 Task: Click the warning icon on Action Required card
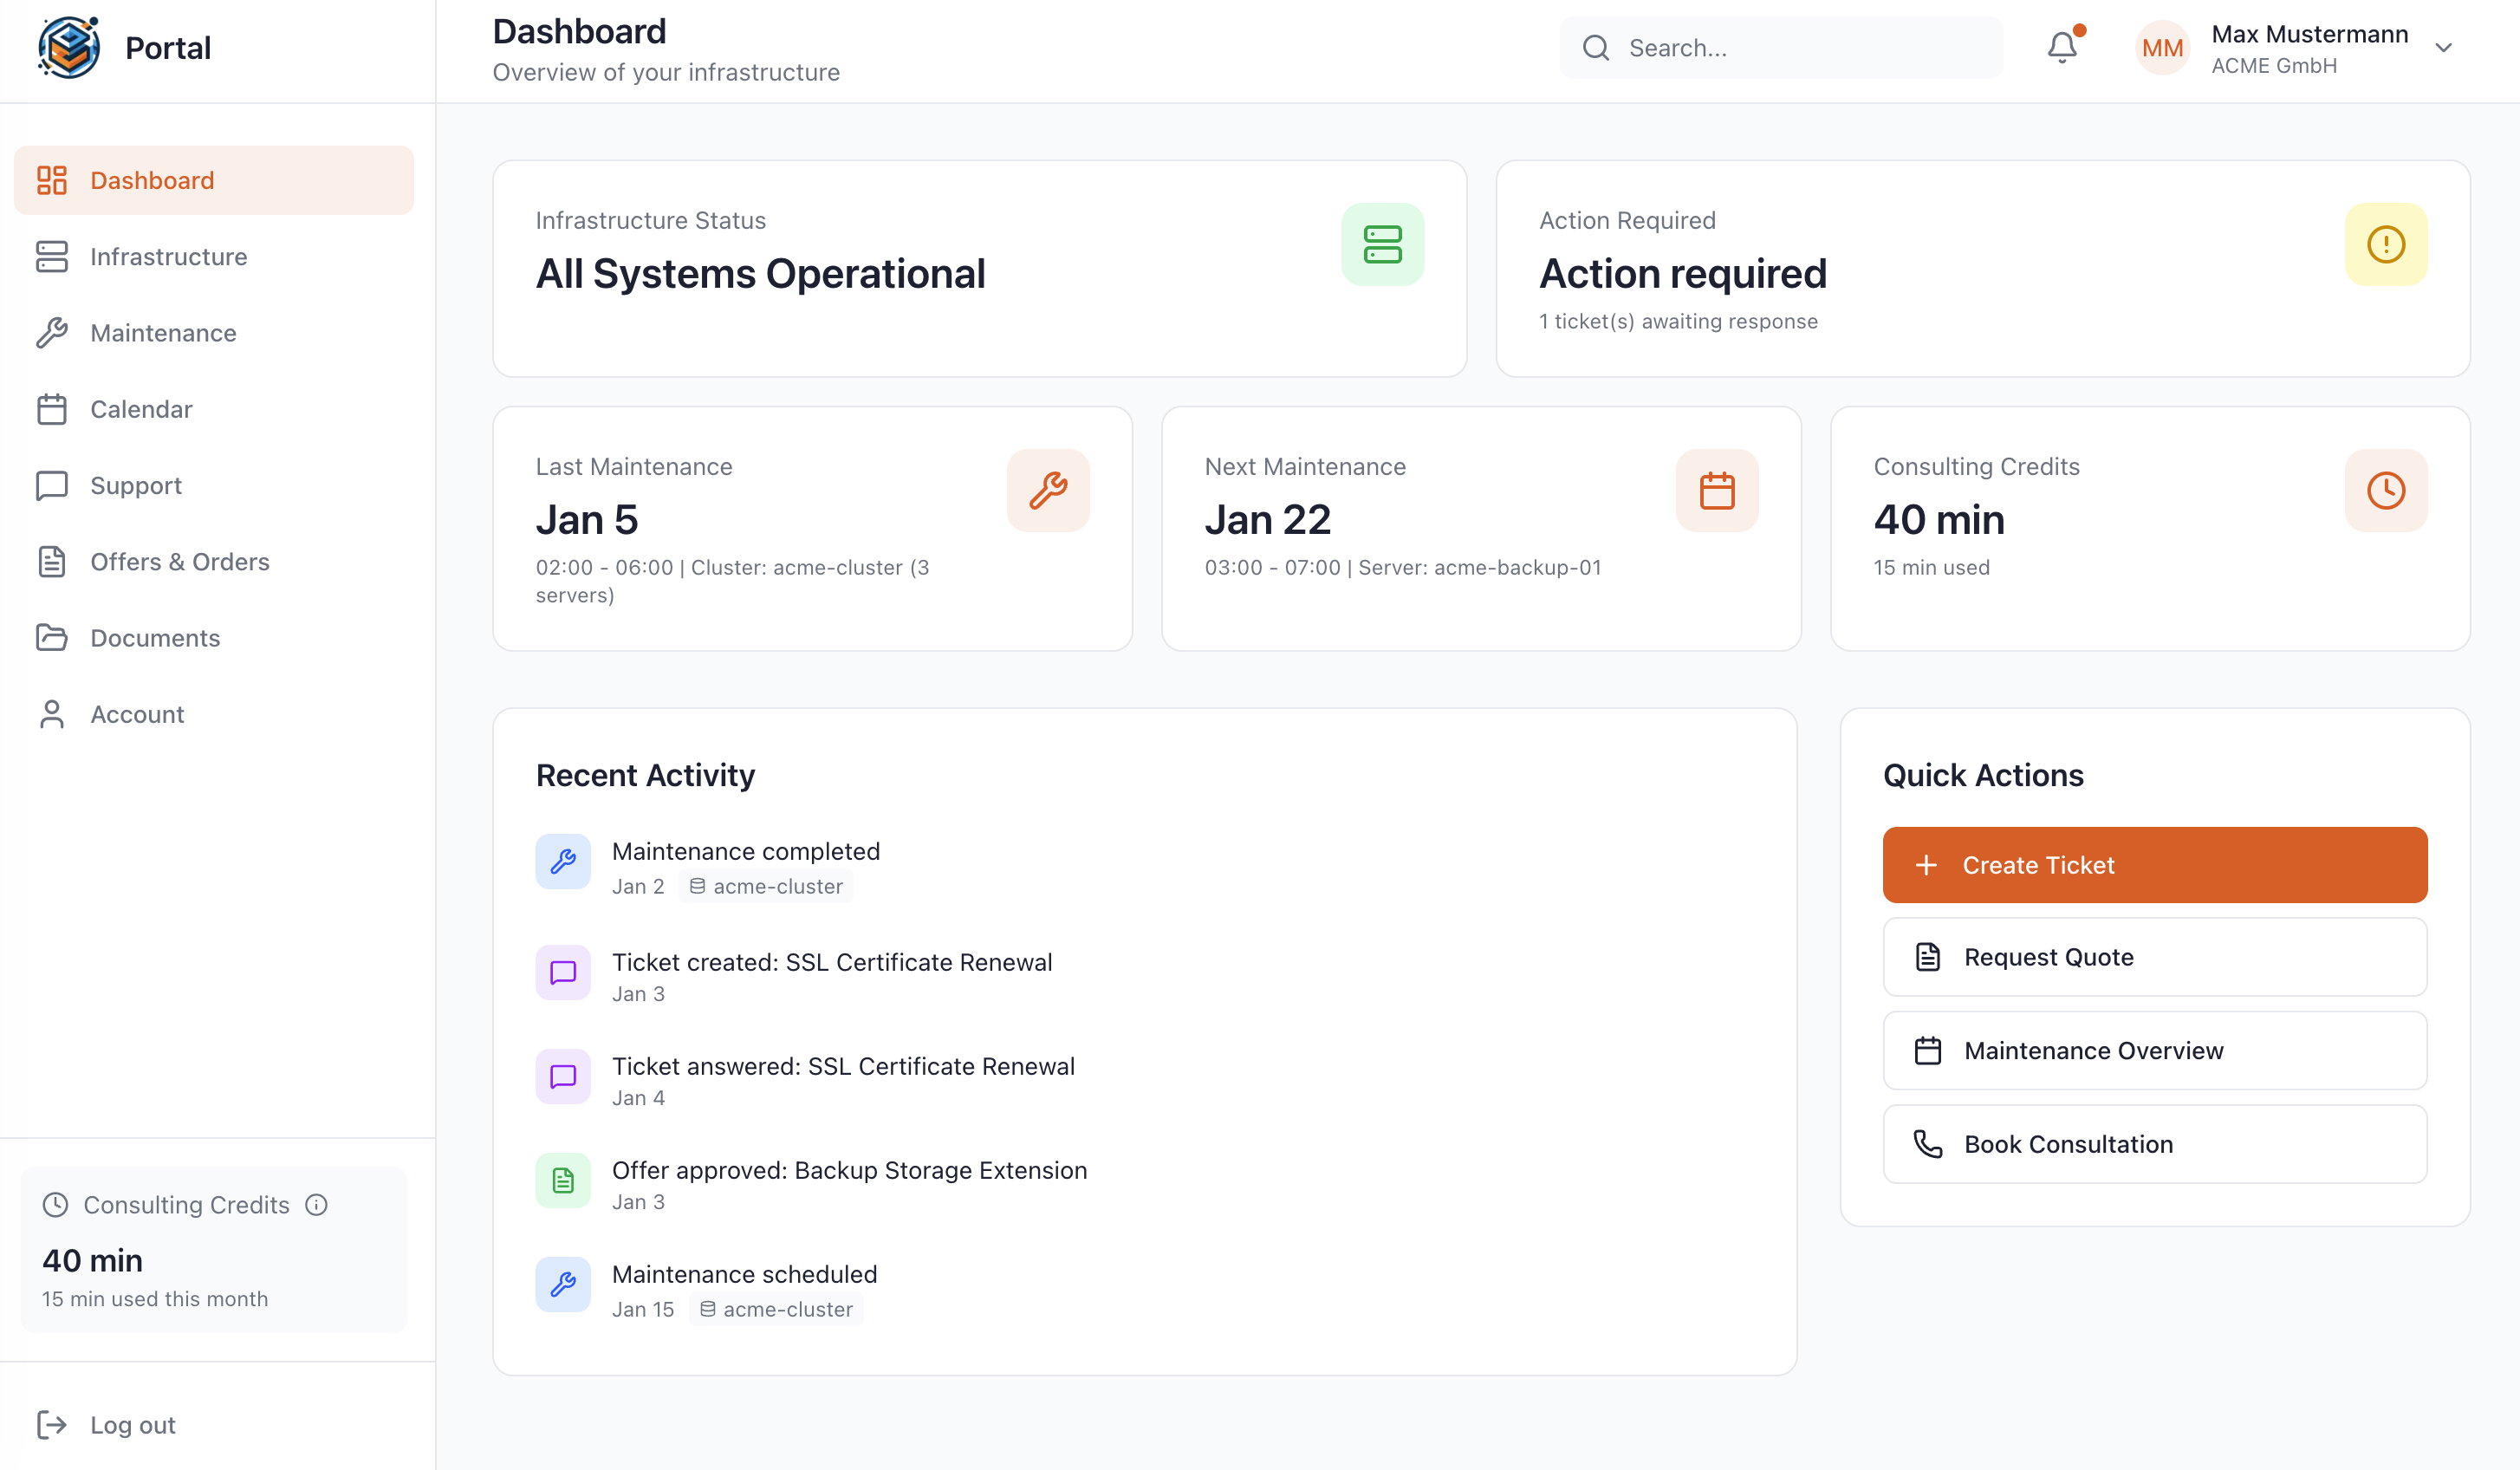click(2386, 244)
